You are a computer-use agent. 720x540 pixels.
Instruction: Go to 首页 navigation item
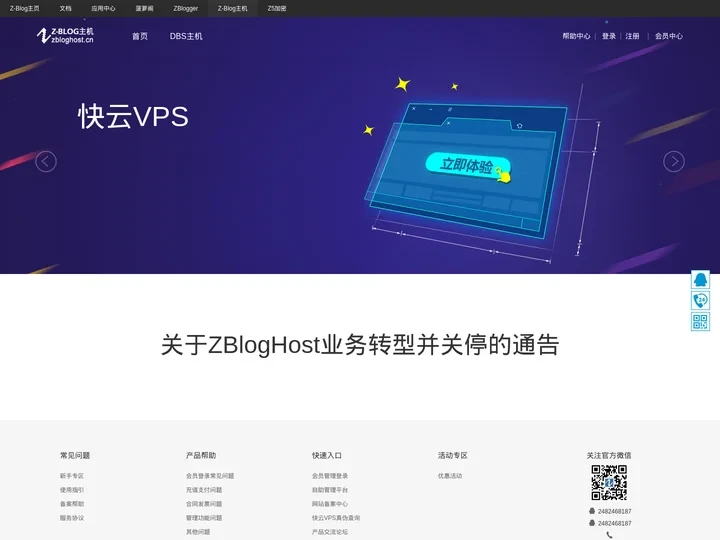140,36
